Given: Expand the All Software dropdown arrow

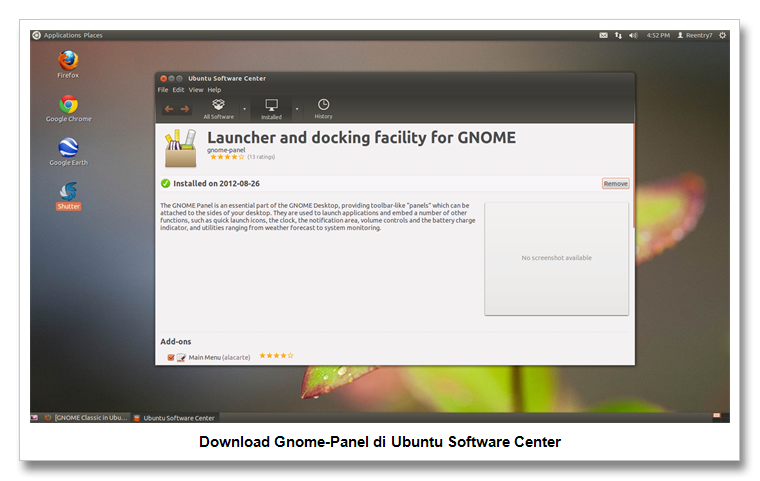Looking at the screenshot, I should (244, 109).
